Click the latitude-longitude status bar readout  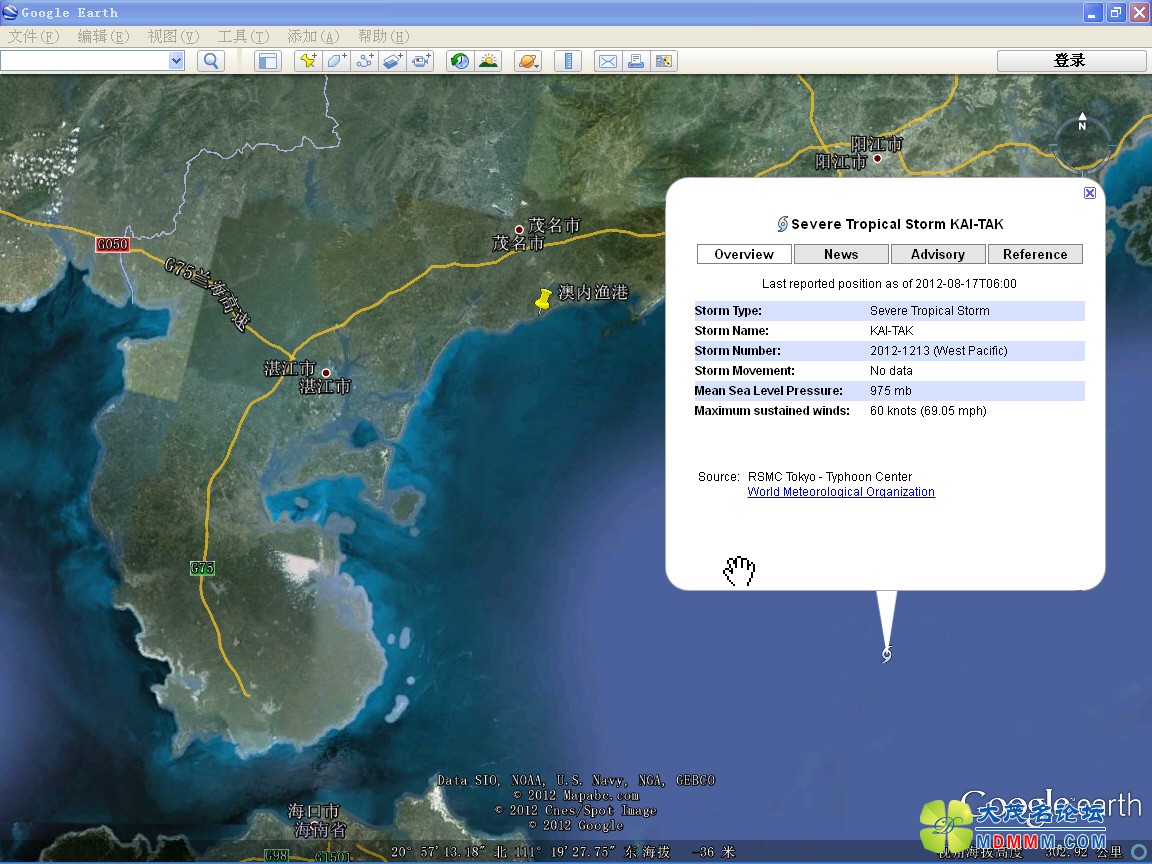pos(514,852)
